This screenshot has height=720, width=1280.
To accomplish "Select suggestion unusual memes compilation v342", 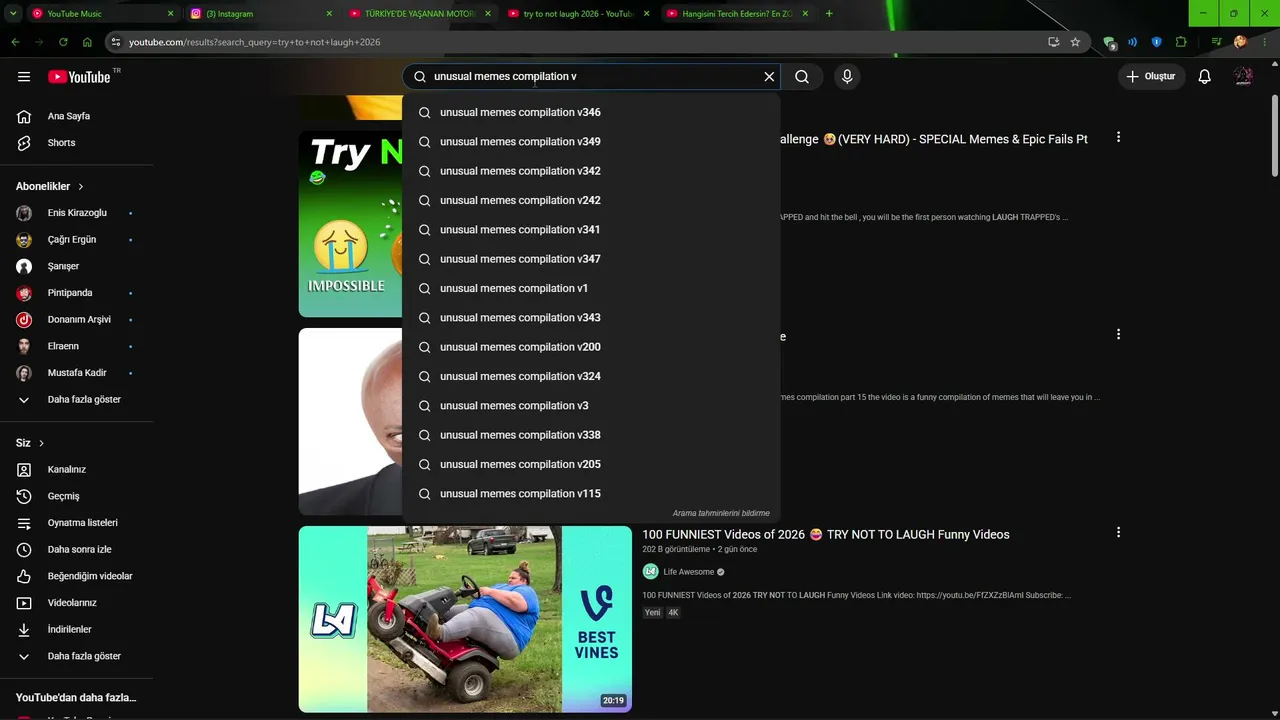I will point(591,171).
